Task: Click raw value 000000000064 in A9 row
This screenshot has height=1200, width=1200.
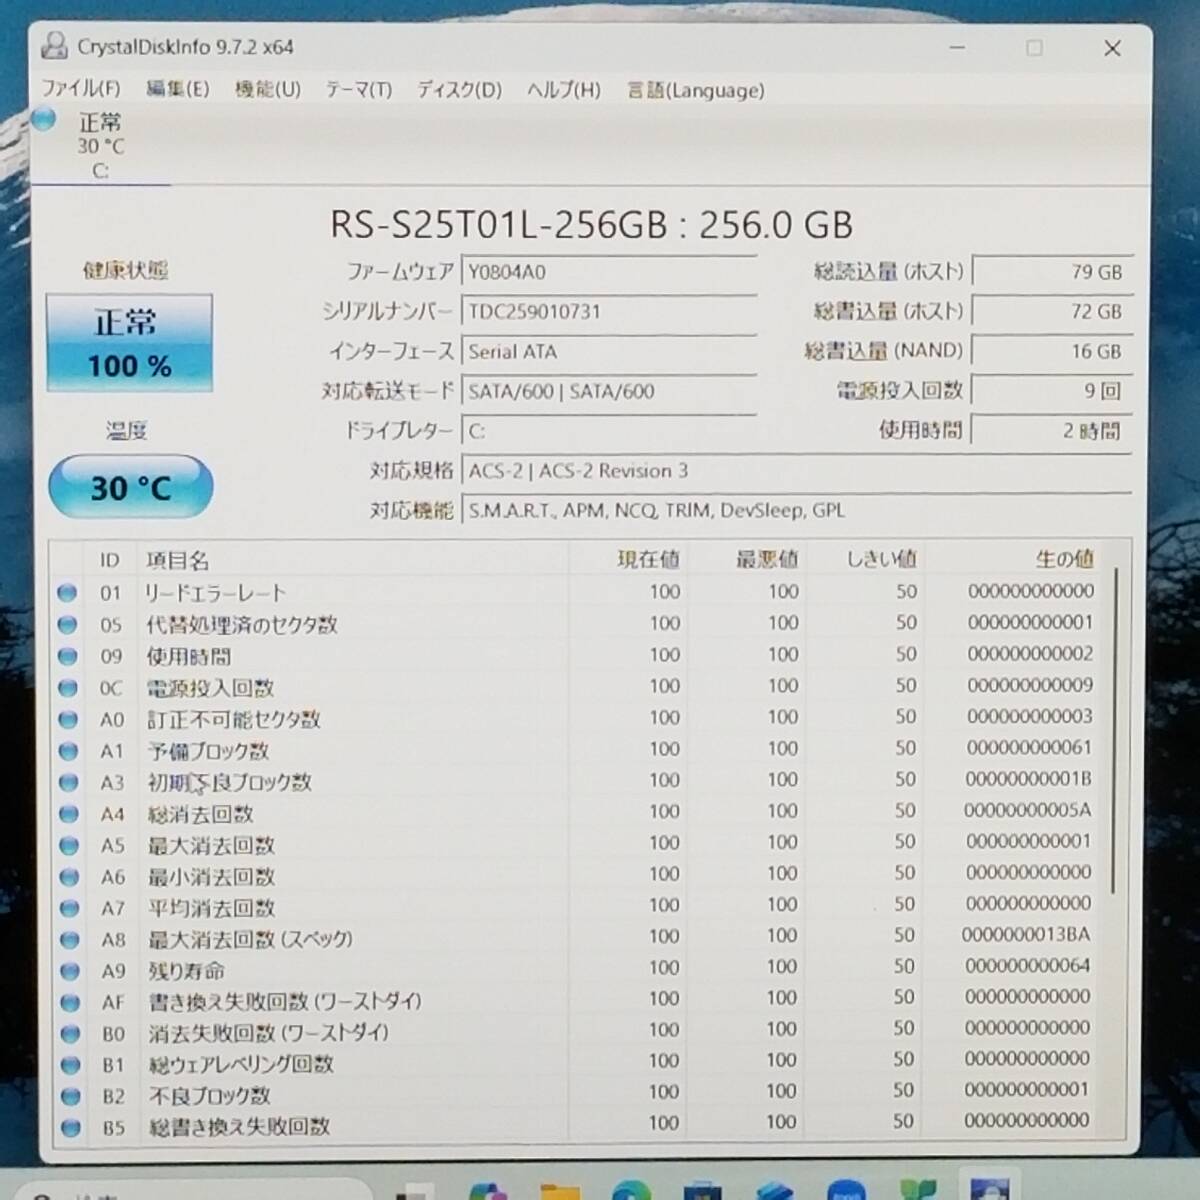Action: [x=1028, y=966]
